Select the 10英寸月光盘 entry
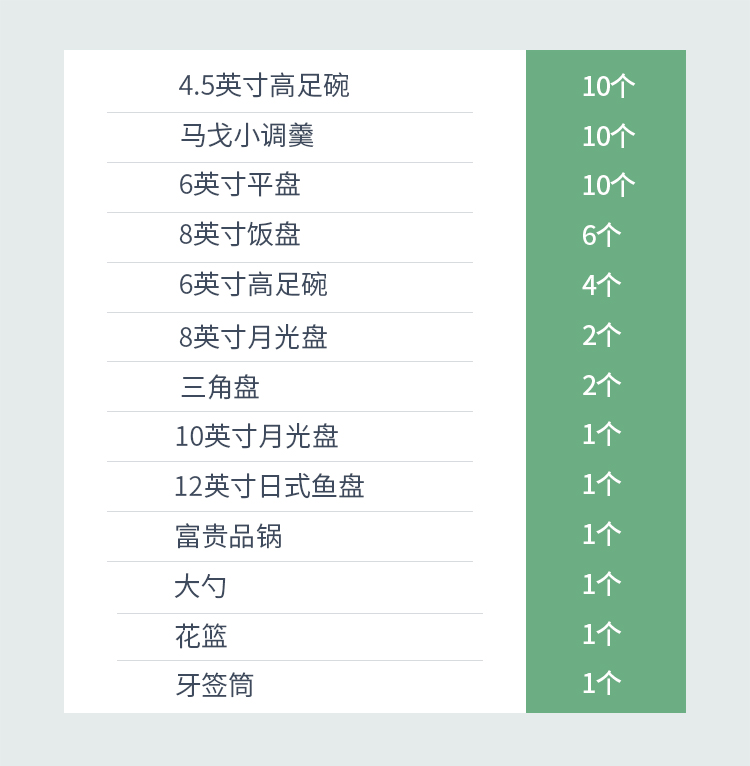This screenshot has width=750, height=766. (x=257, y=436)
